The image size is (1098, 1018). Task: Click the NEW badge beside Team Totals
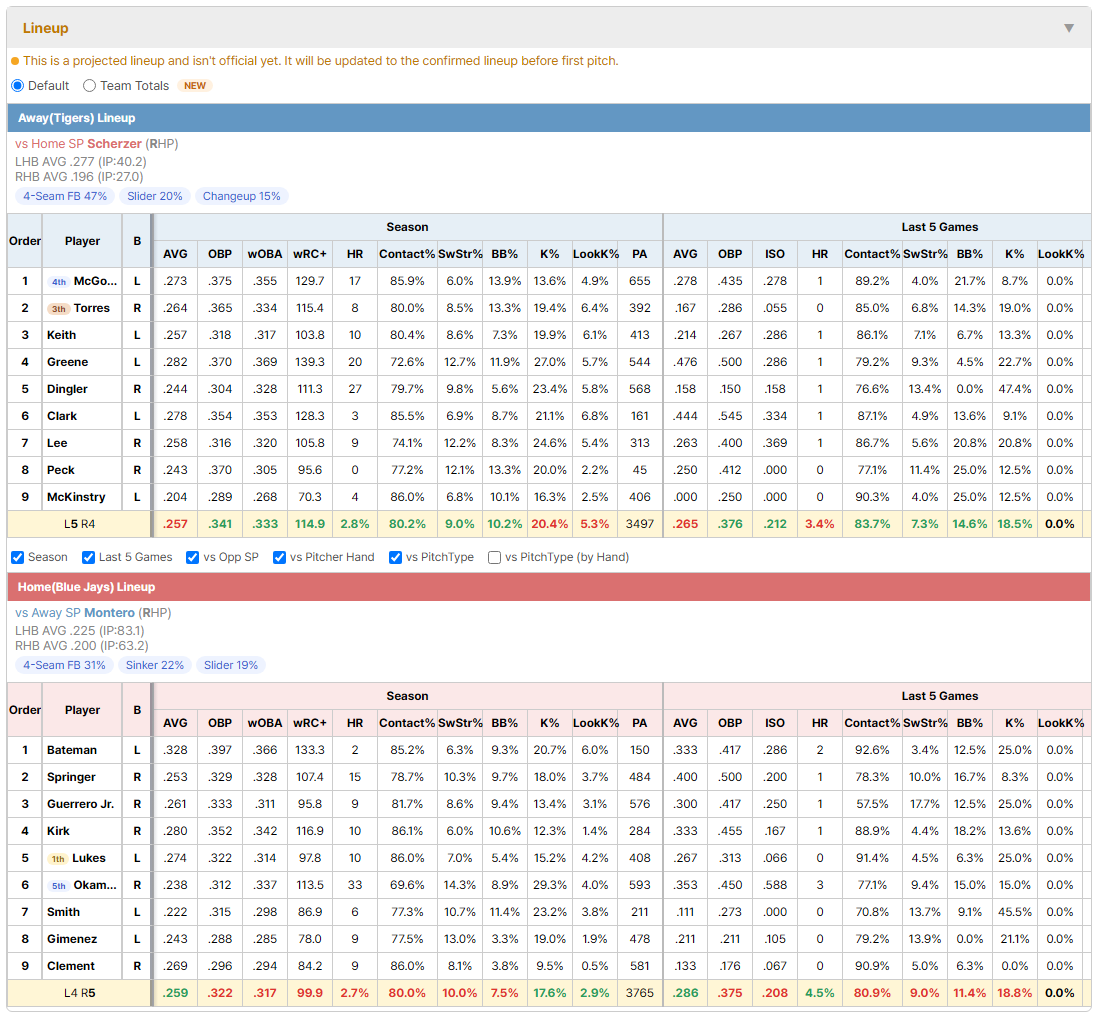click(195, 85)
